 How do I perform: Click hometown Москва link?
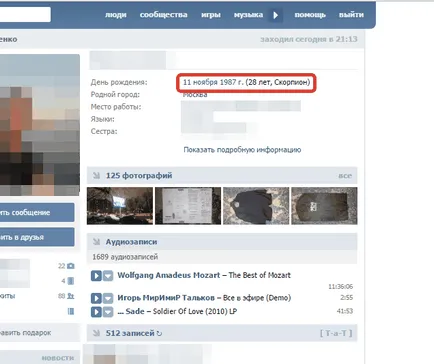coord(195,95)
